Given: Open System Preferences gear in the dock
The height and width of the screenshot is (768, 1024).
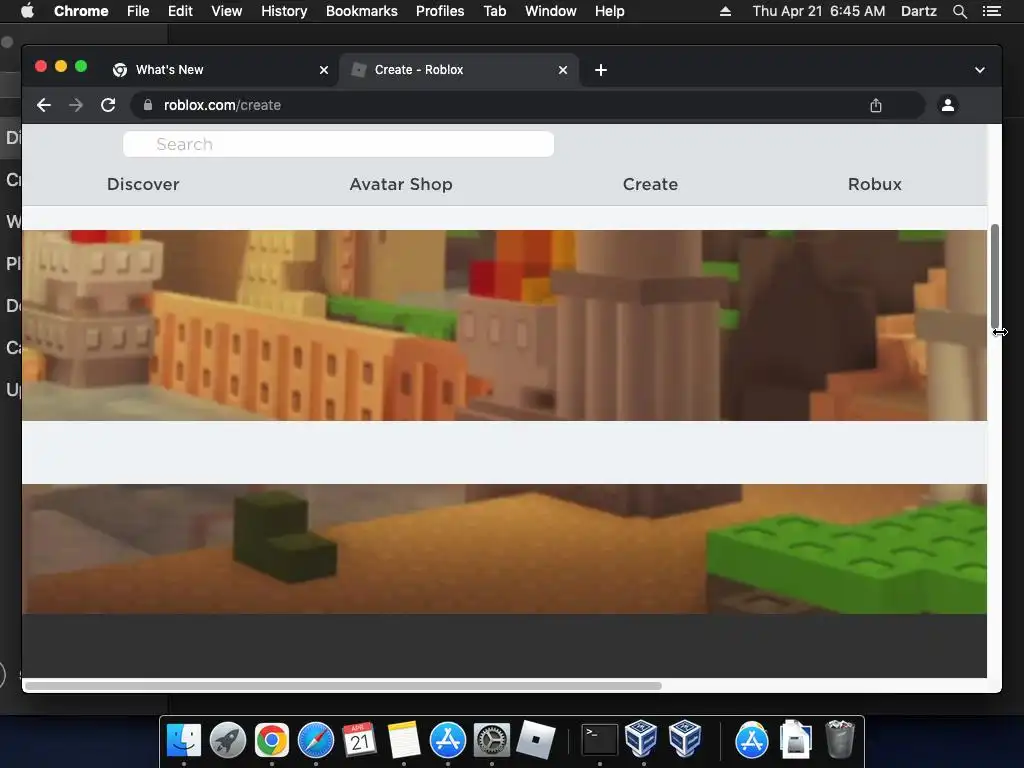Looking at the screenshot, I should [x=492, y=740].
